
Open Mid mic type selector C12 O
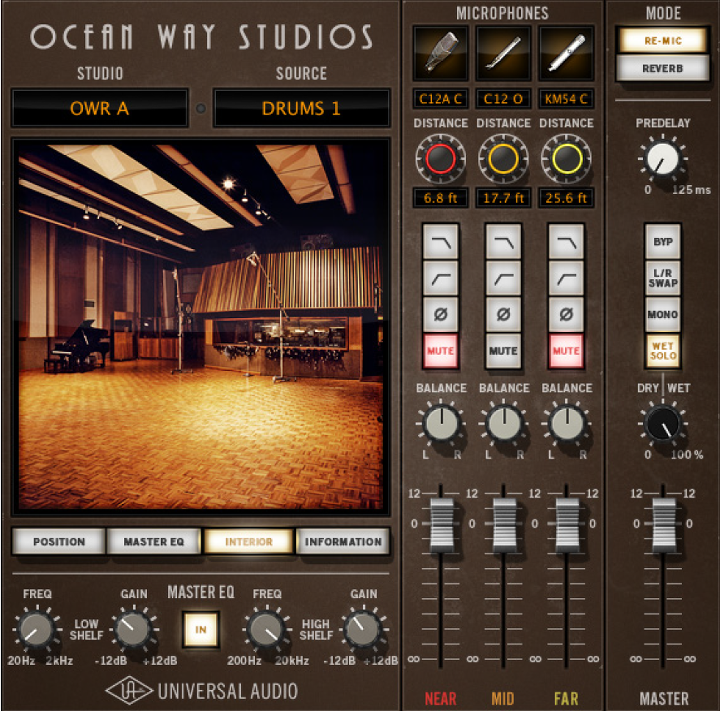coord(503,99)
